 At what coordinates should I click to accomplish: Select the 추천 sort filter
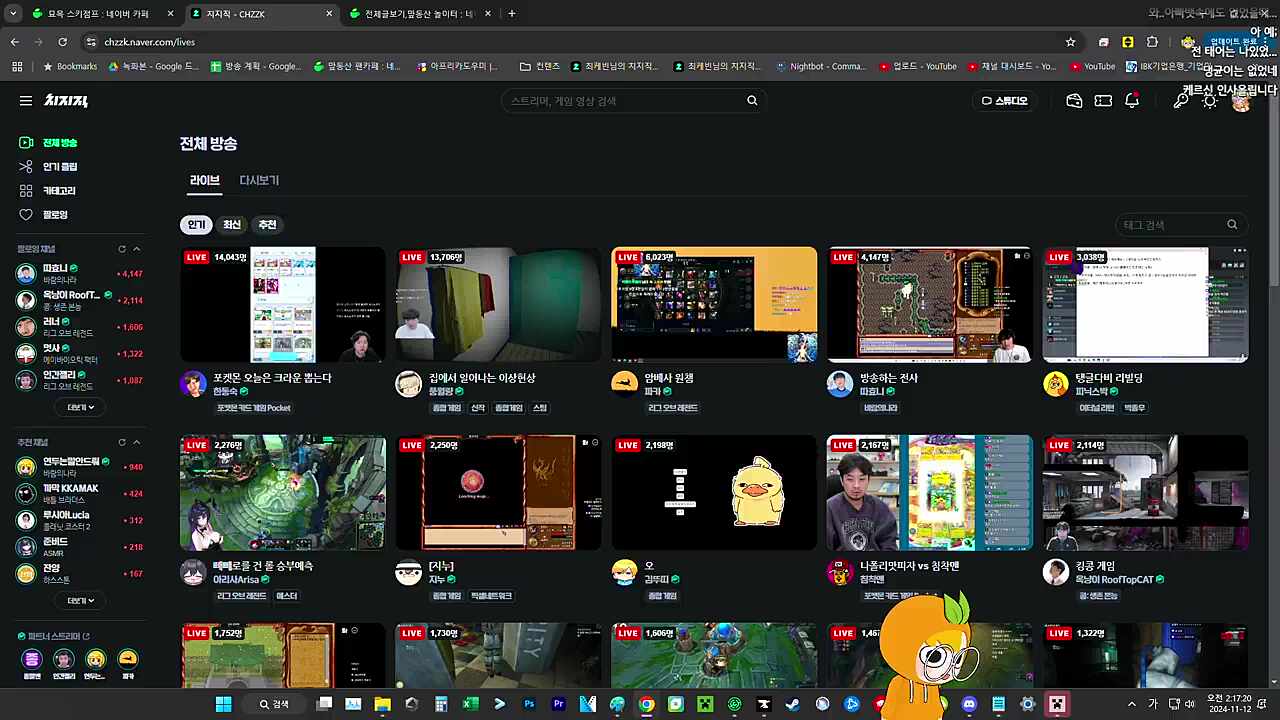coord(267,225)
